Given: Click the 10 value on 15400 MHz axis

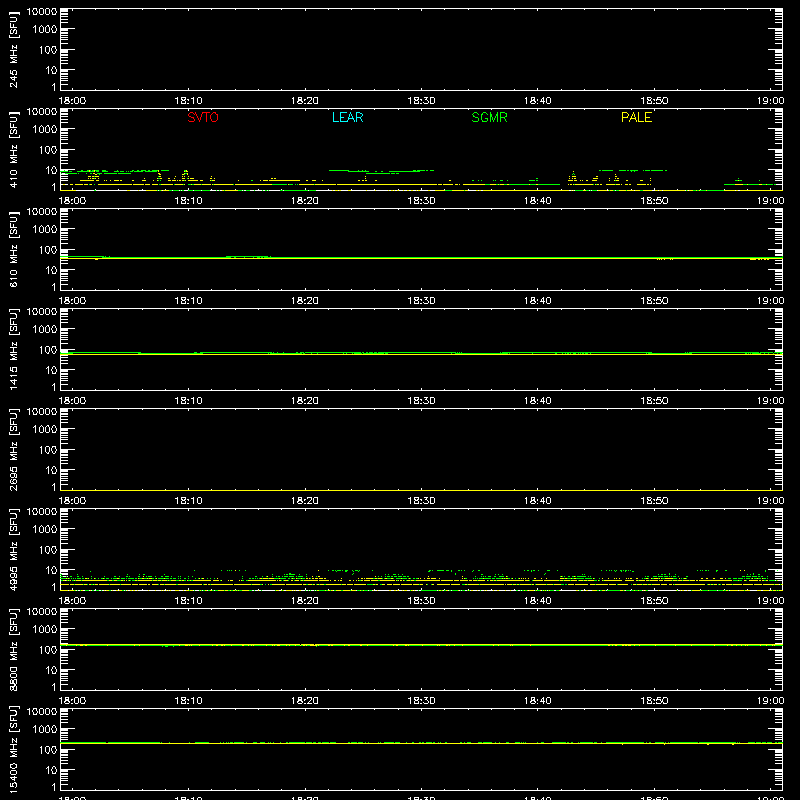Looking at the screenshot, I should tap(51, 770).
